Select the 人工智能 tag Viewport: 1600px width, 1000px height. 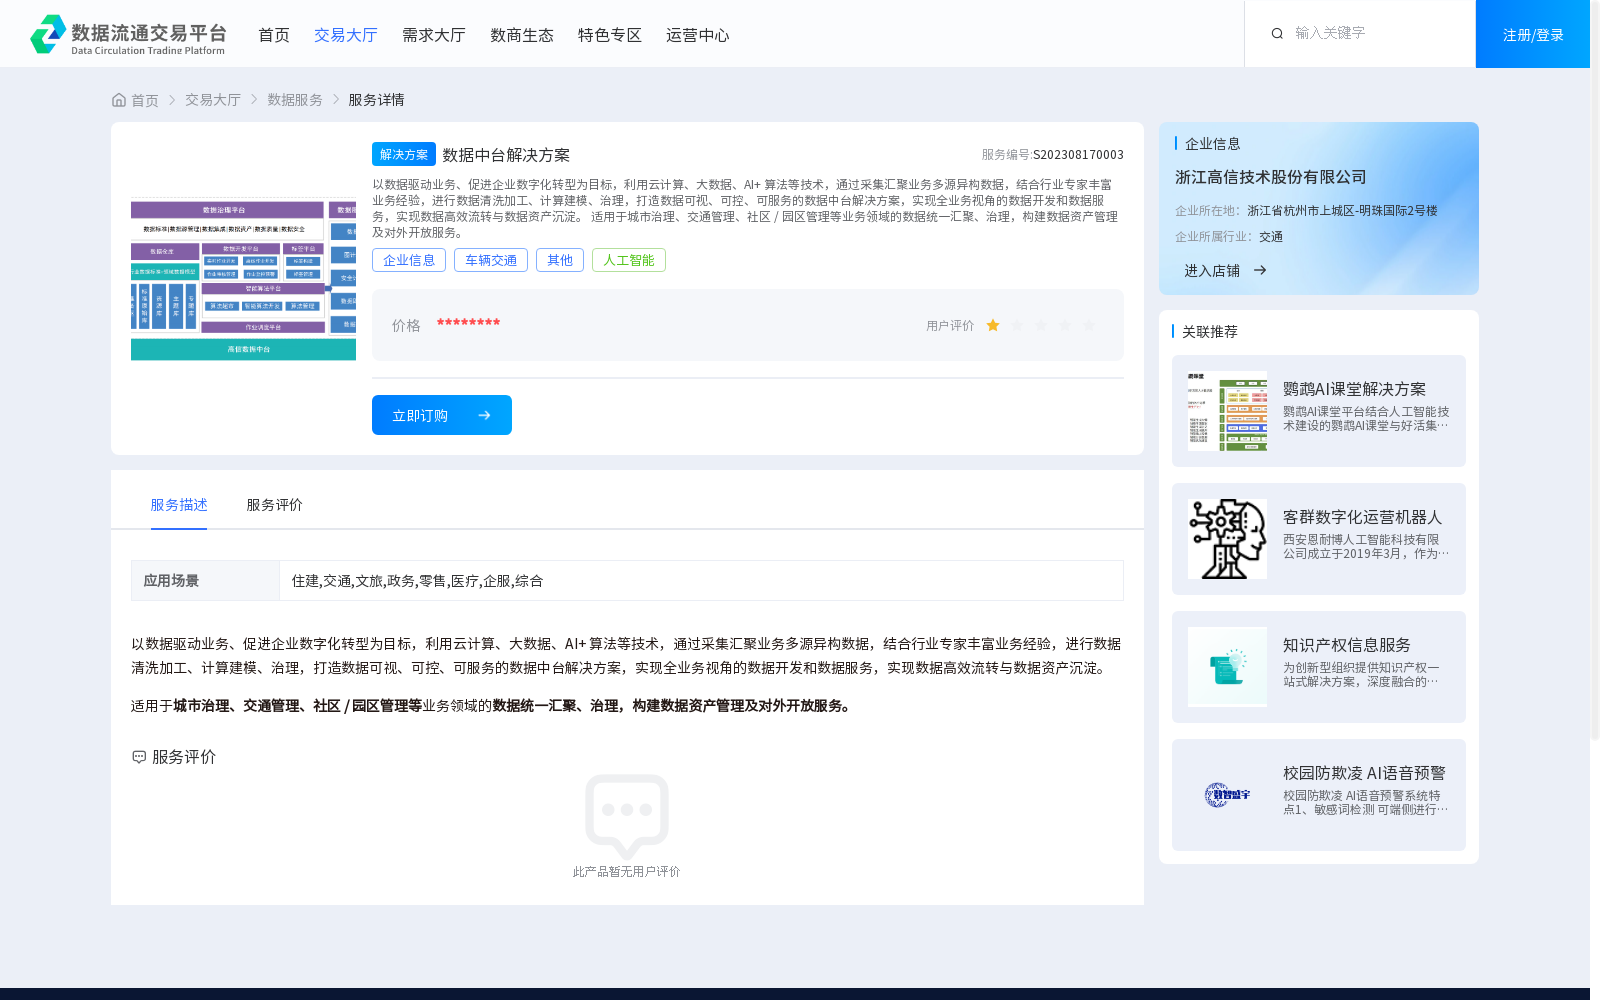[x=629, y=260]
